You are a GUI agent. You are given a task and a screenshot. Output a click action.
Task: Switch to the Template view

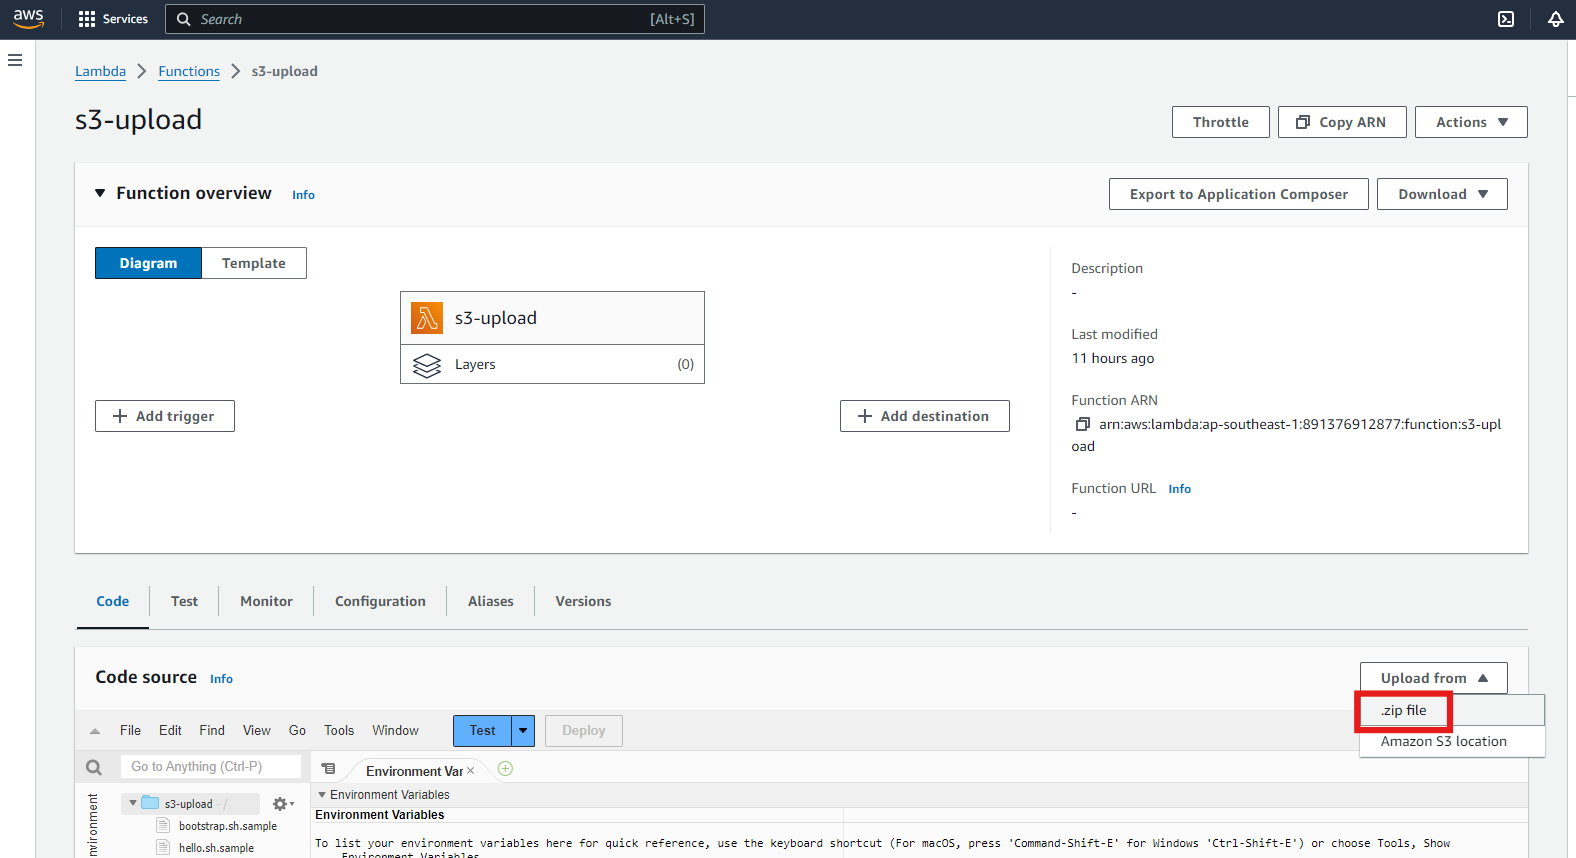click(x=254, y=263)
